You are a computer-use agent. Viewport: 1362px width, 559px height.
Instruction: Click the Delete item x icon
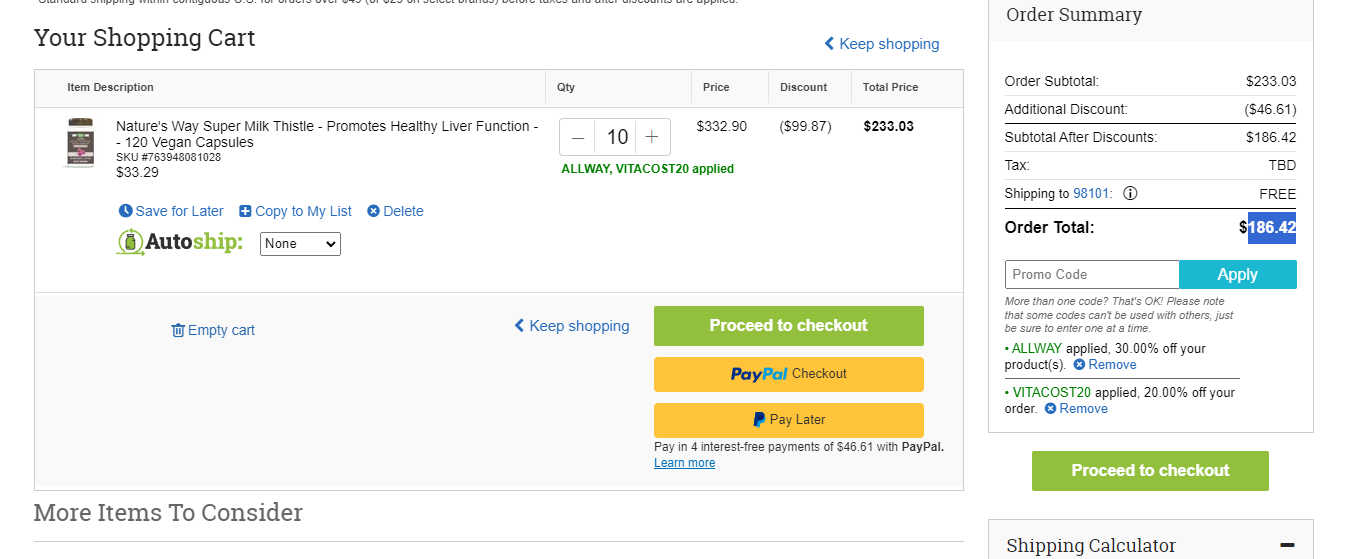click(x=373, y=211)
